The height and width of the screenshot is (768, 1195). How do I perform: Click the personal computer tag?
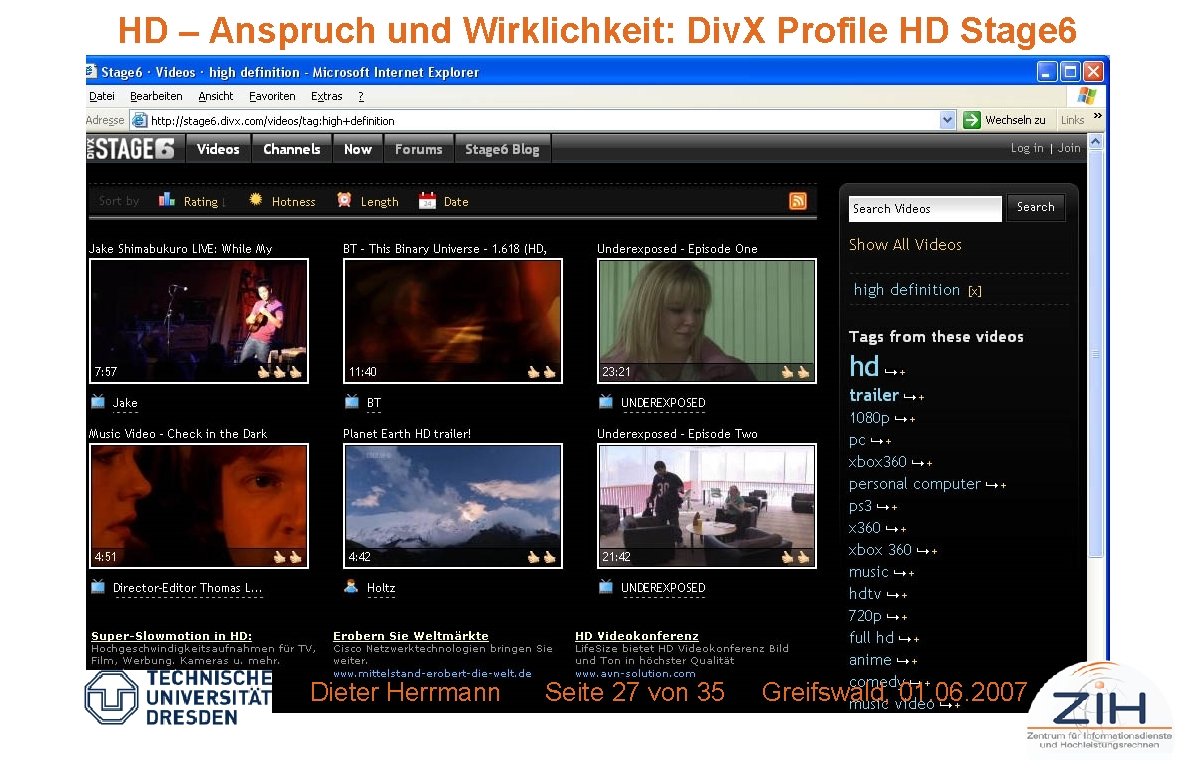(915, 484)
